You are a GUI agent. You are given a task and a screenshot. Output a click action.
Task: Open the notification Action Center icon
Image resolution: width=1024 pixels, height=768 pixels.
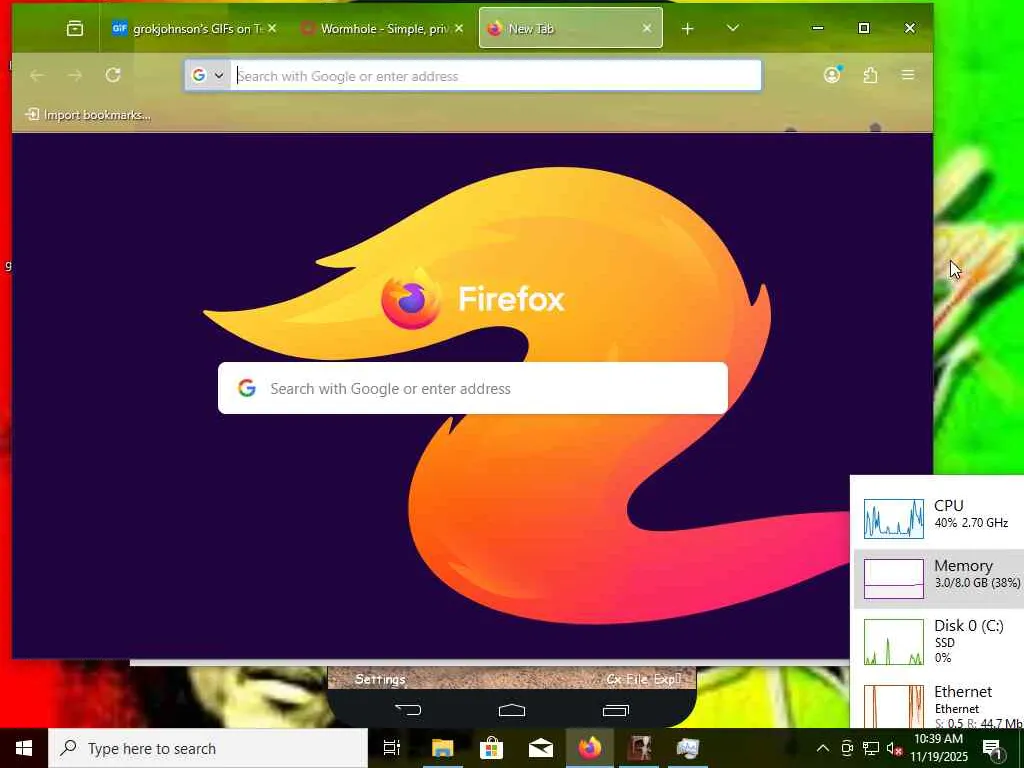992,749
